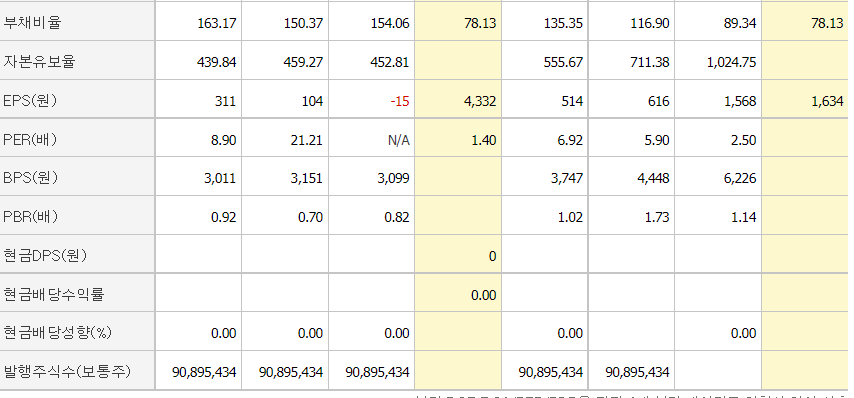Click the EPS value 514

pyautogui.click(x=572, y=101)
